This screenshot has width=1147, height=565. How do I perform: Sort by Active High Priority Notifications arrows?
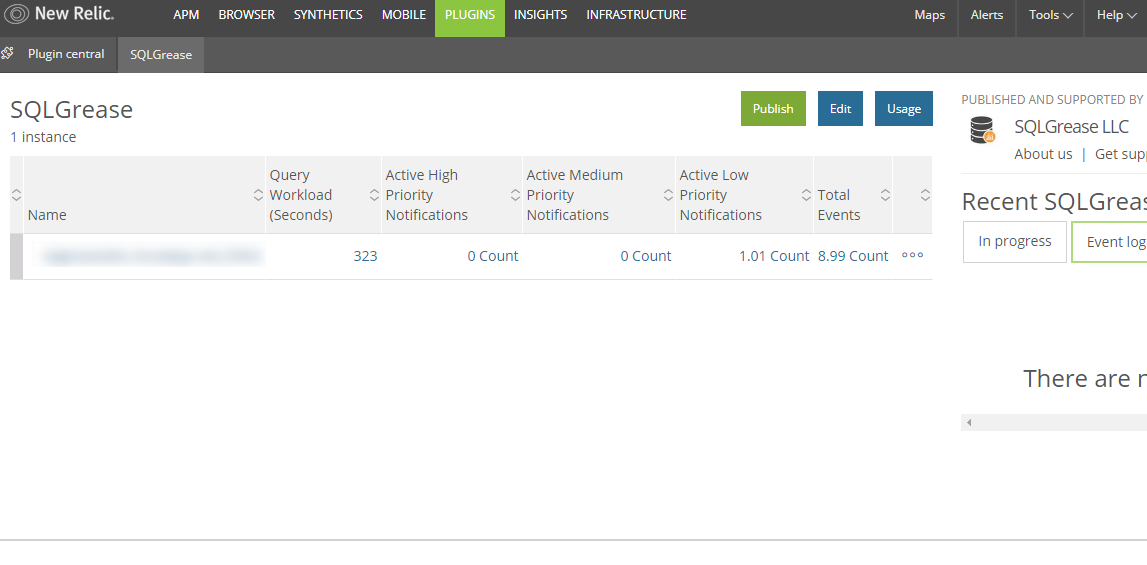[x=516, y=195]
